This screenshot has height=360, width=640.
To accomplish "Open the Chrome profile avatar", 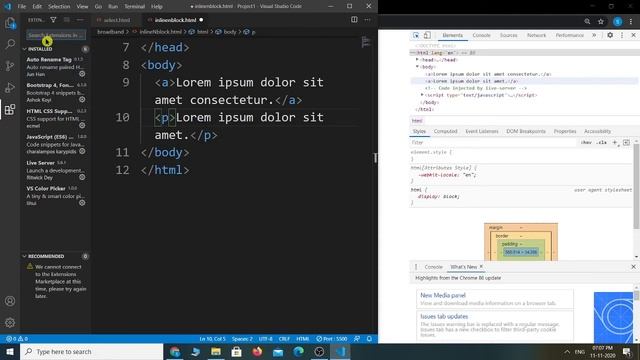I will click(x=618, y=22).
